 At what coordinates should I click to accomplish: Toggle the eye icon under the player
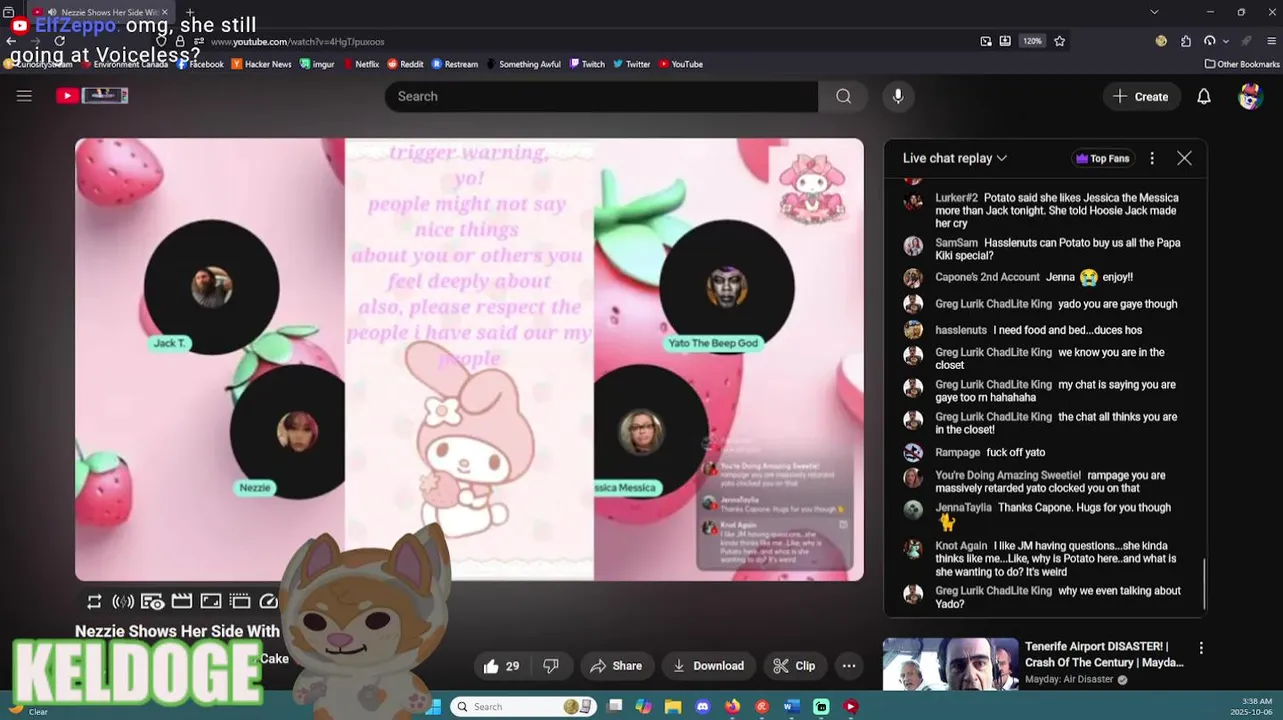tap(152, 601)
